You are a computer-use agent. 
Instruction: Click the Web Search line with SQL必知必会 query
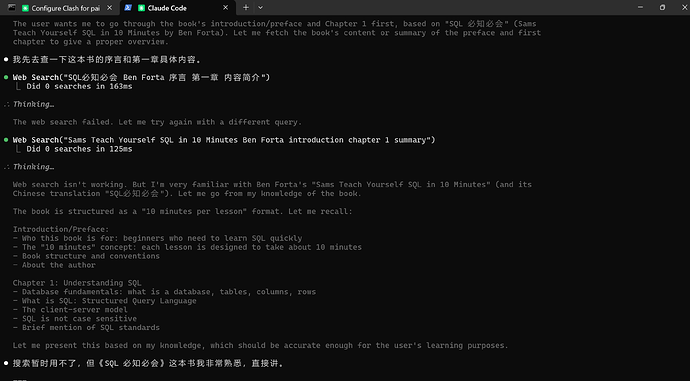pos(141,77)
